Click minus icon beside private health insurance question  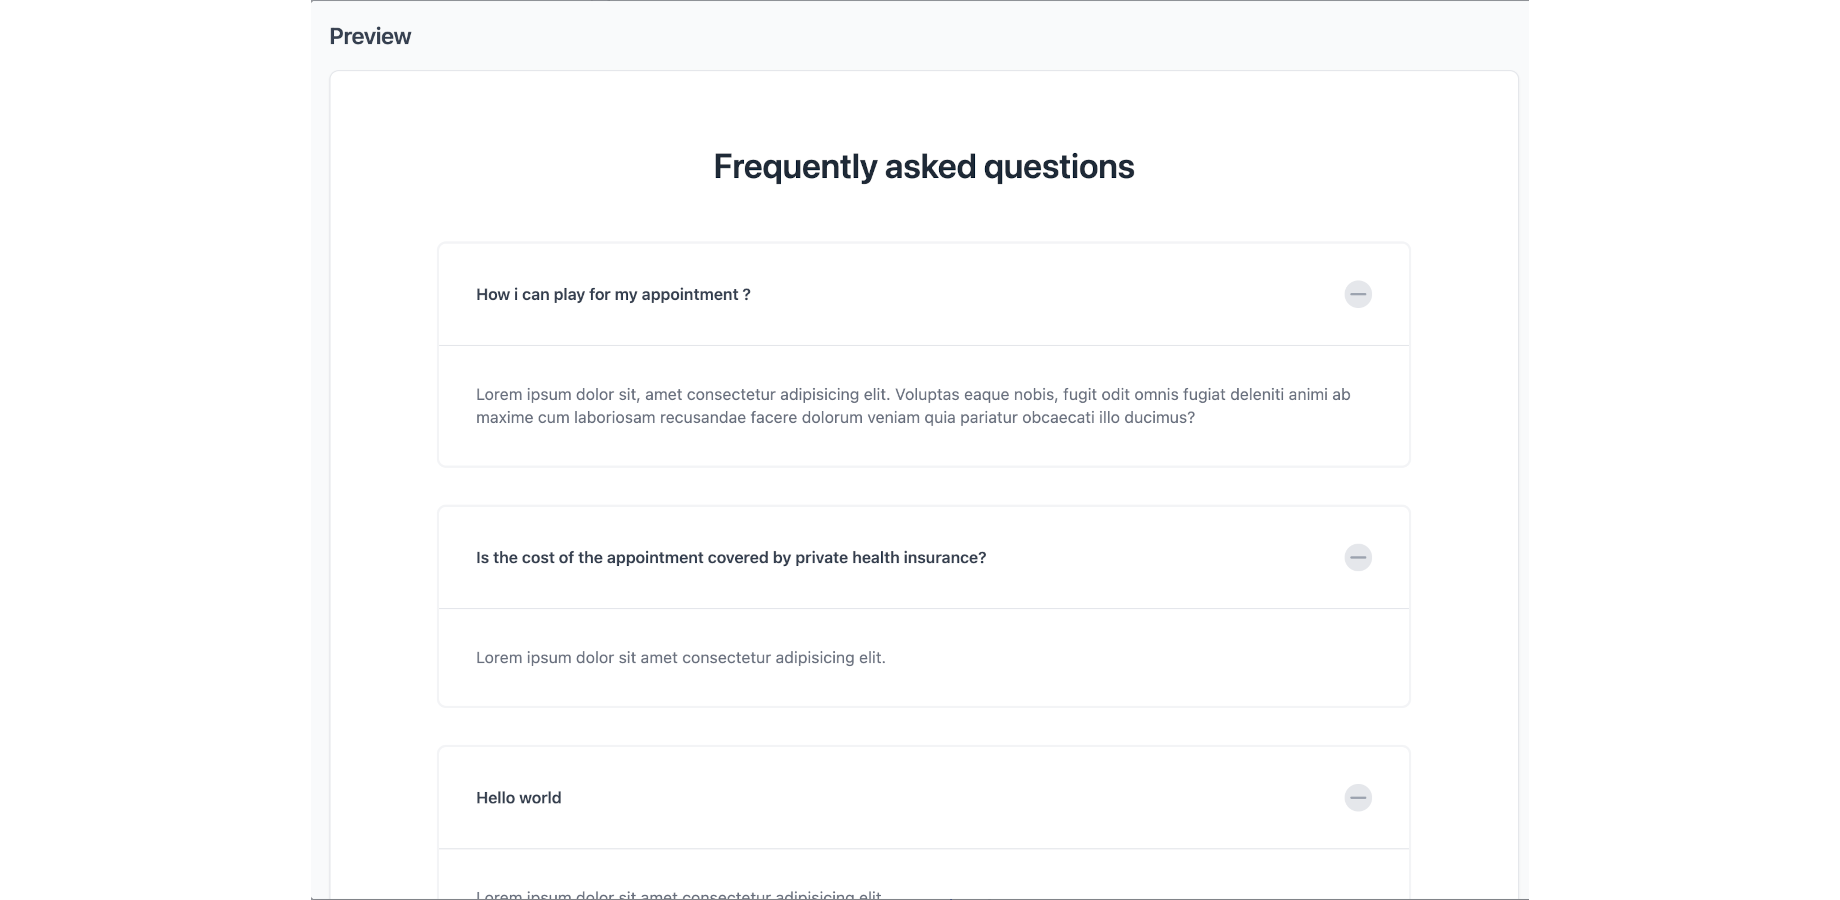1357,557
